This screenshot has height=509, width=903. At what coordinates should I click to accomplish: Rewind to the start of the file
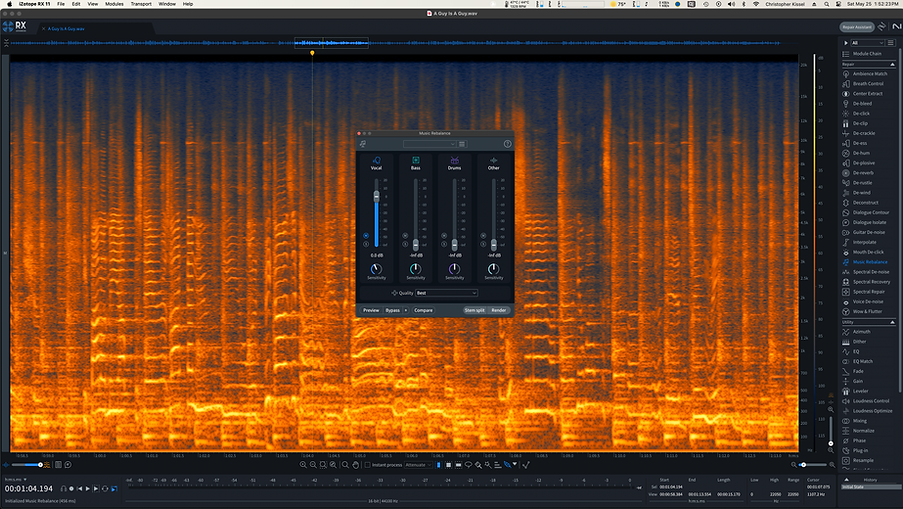tap(79, 489)
